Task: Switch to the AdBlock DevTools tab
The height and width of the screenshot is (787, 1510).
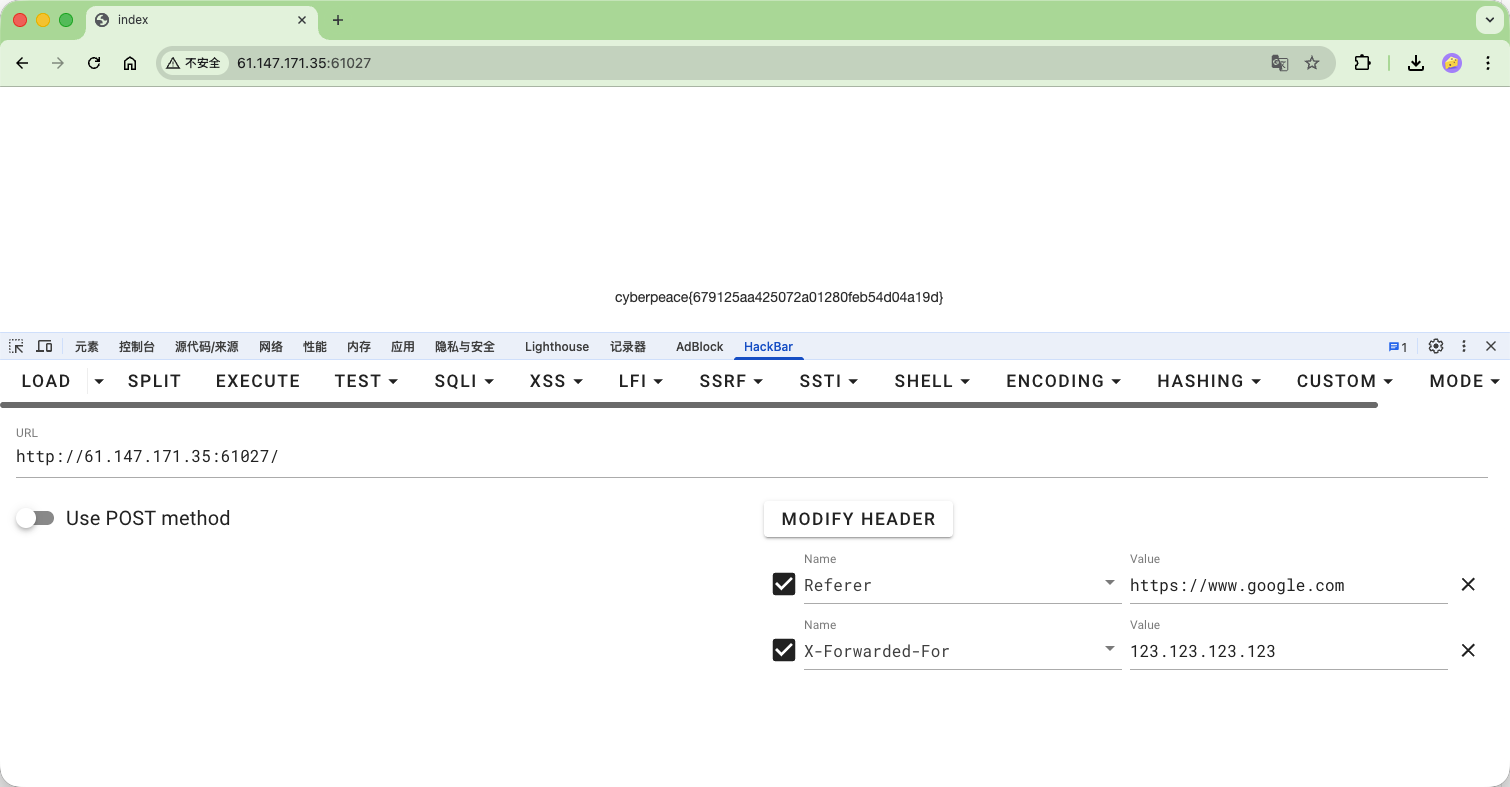Action: [x=699, y=347]
